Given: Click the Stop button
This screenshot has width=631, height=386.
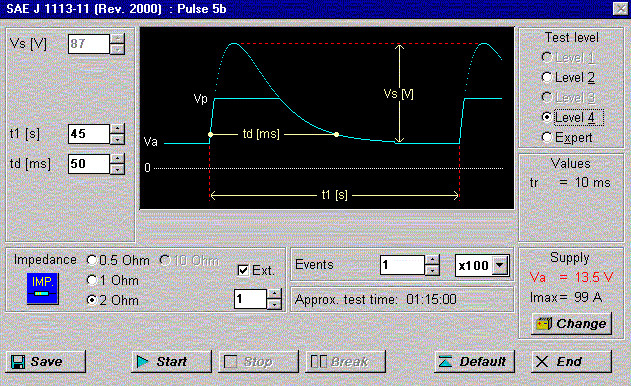Looking at the screenshot, I should click(x=258, y=361).
